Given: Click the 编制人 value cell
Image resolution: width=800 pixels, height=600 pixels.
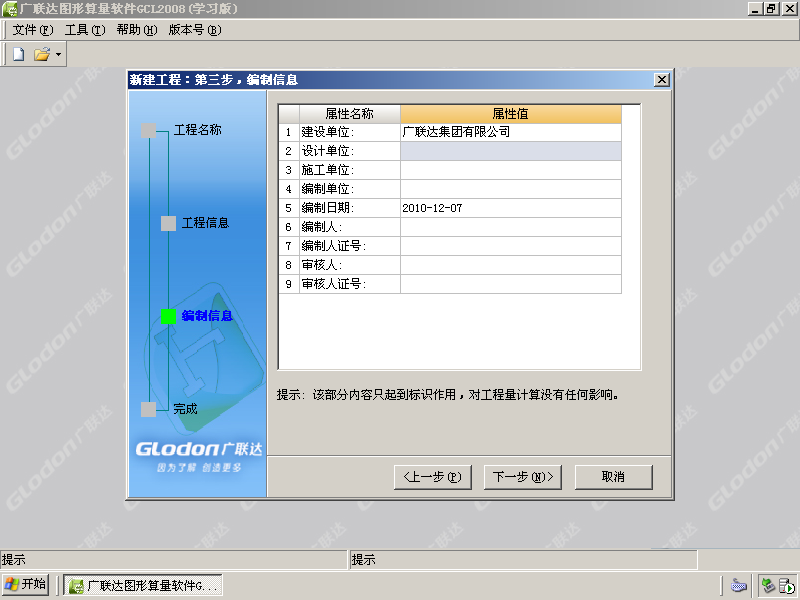Looking at the screenshot, I should pyautogui.click(x=511, y=227).
